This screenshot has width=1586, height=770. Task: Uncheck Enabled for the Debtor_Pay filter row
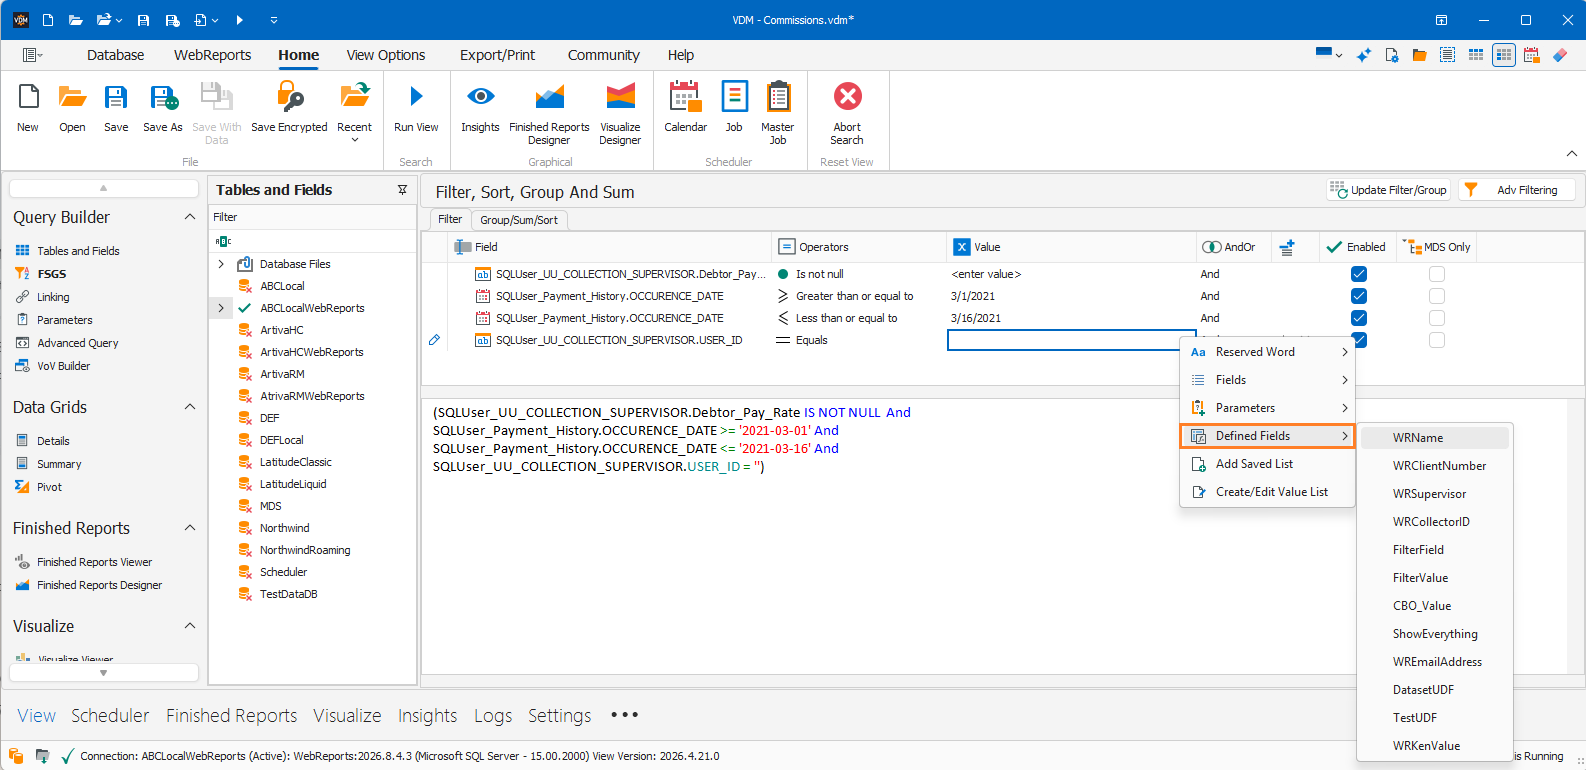point(1358,274)
